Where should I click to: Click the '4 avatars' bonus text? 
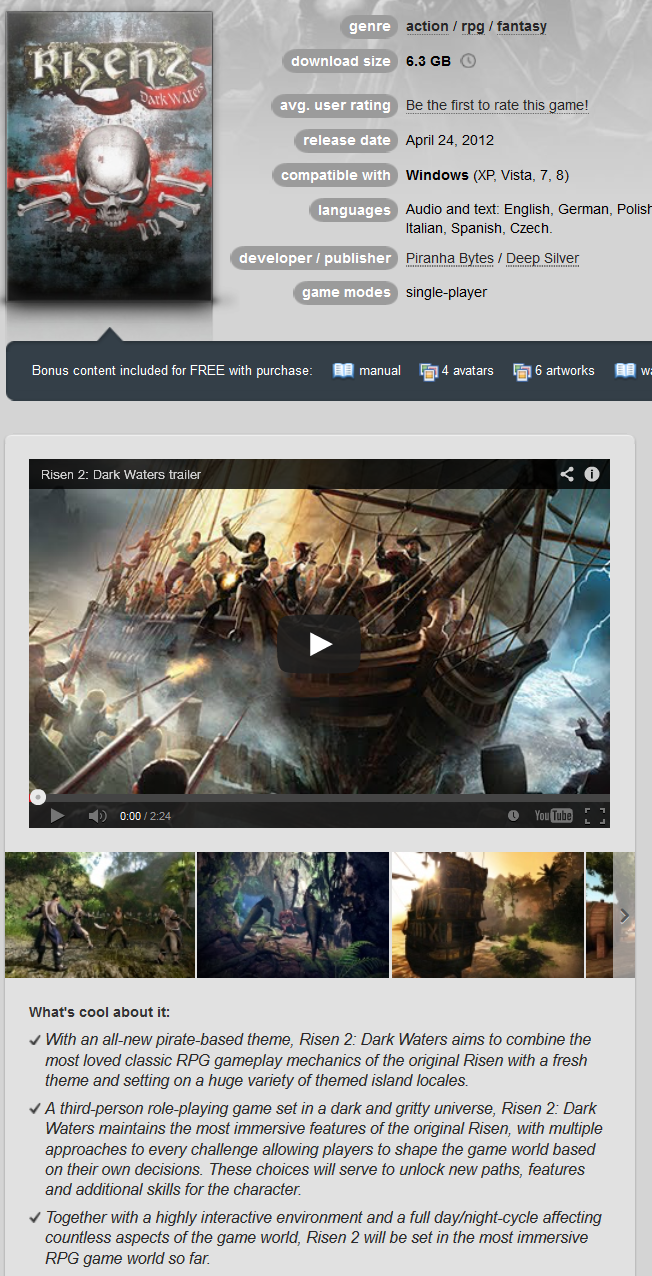pos(468,371)
